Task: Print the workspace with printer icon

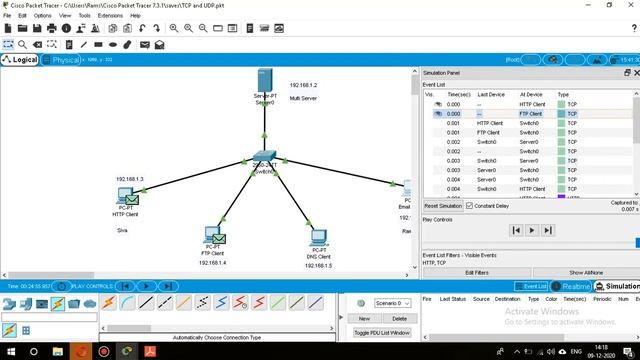Action: (52, 28)
